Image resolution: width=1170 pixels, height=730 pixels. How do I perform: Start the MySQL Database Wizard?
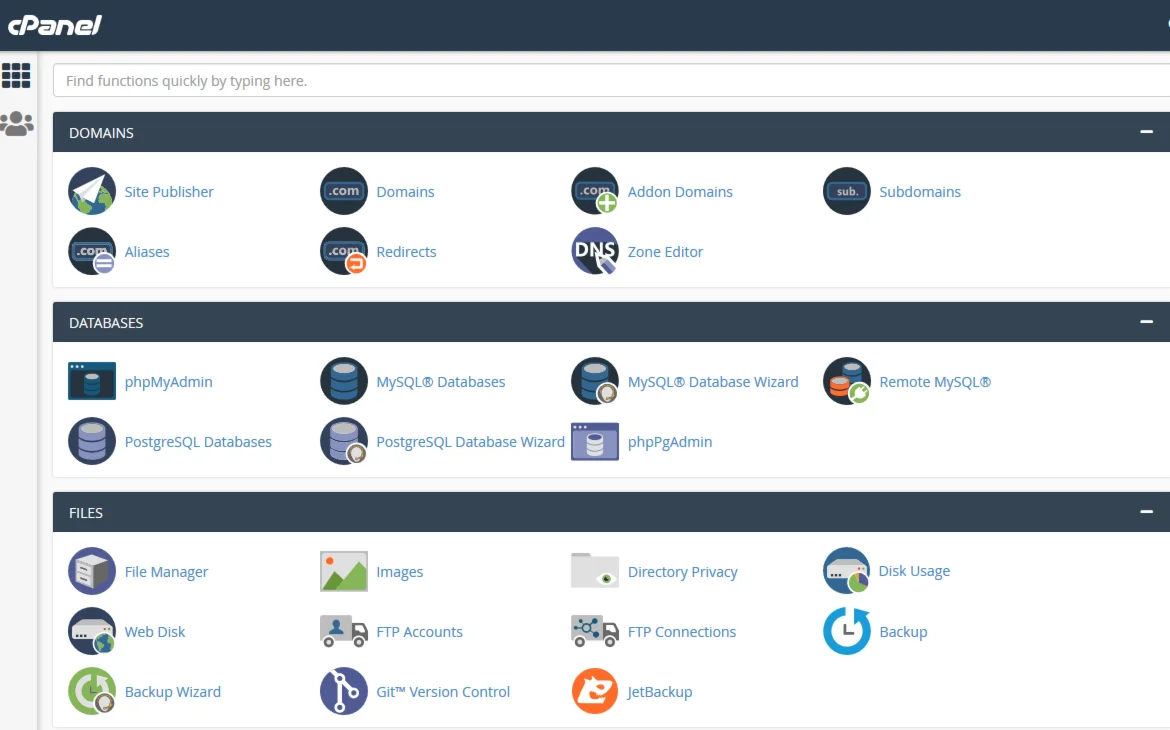coord(713,381)
